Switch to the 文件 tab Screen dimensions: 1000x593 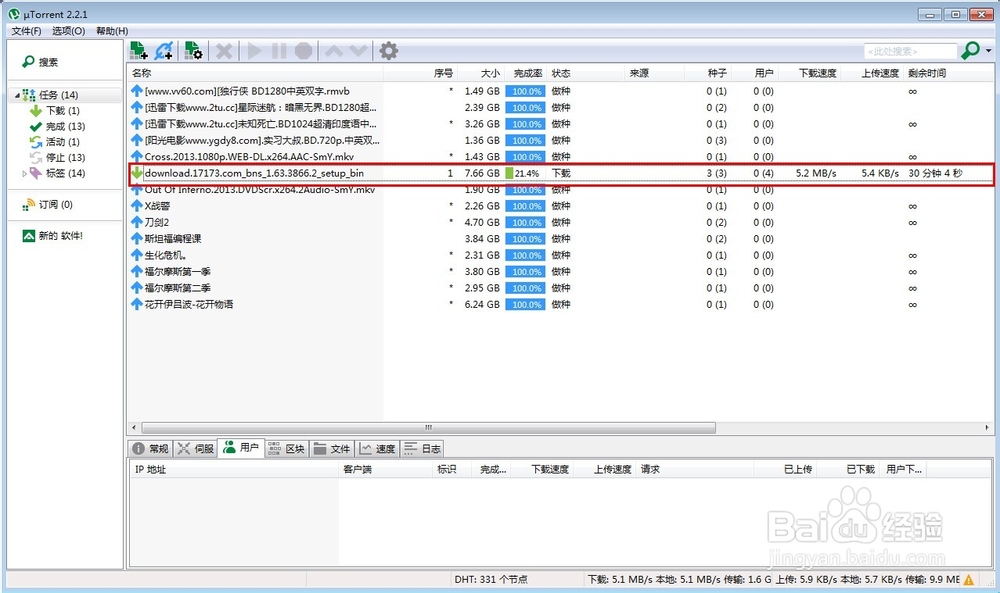click(332, 448)
